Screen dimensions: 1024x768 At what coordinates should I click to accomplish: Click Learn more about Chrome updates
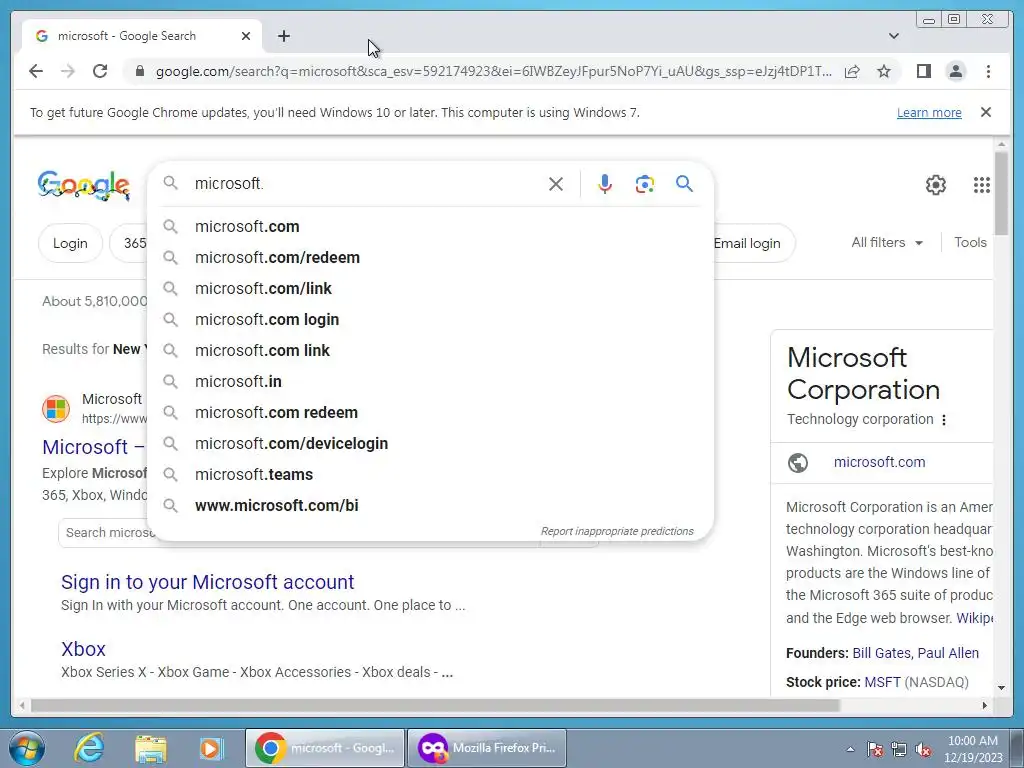929,113
